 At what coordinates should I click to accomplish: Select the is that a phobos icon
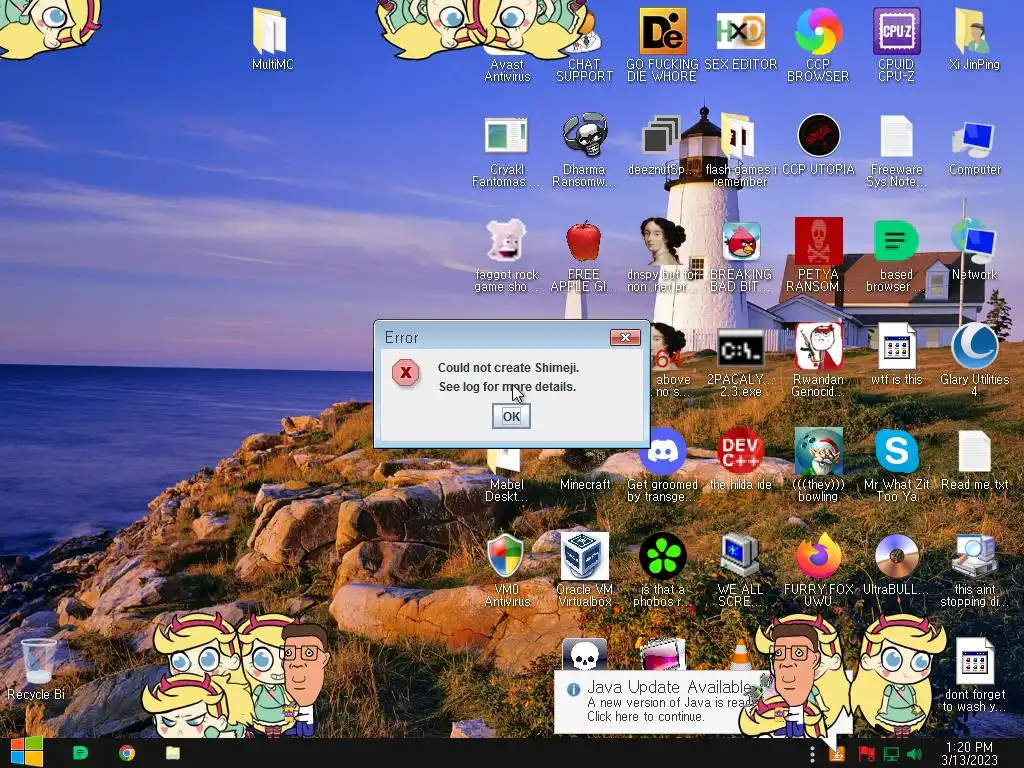point(662,556)
